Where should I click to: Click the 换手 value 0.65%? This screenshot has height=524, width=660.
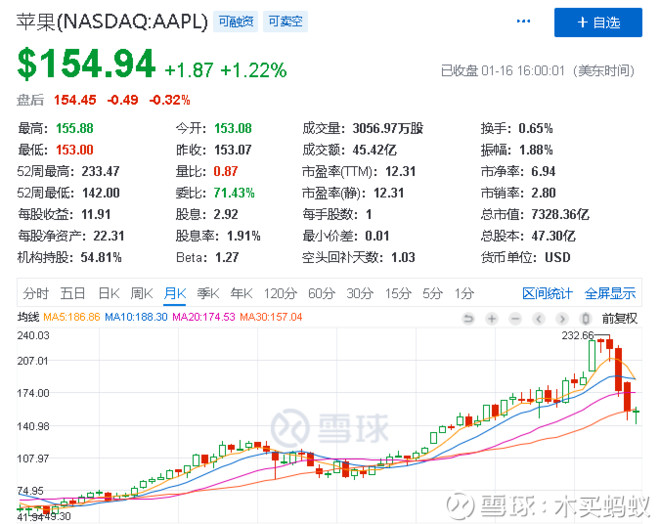tap(535, 128)
